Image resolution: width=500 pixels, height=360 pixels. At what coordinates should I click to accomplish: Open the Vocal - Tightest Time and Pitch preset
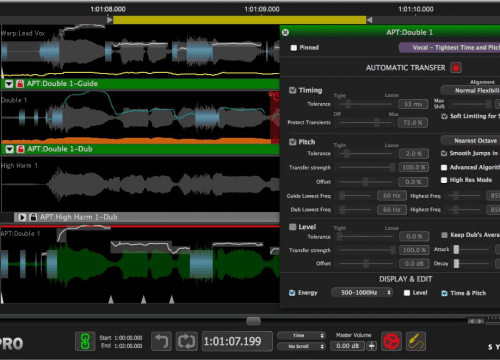tap(449, 48)
